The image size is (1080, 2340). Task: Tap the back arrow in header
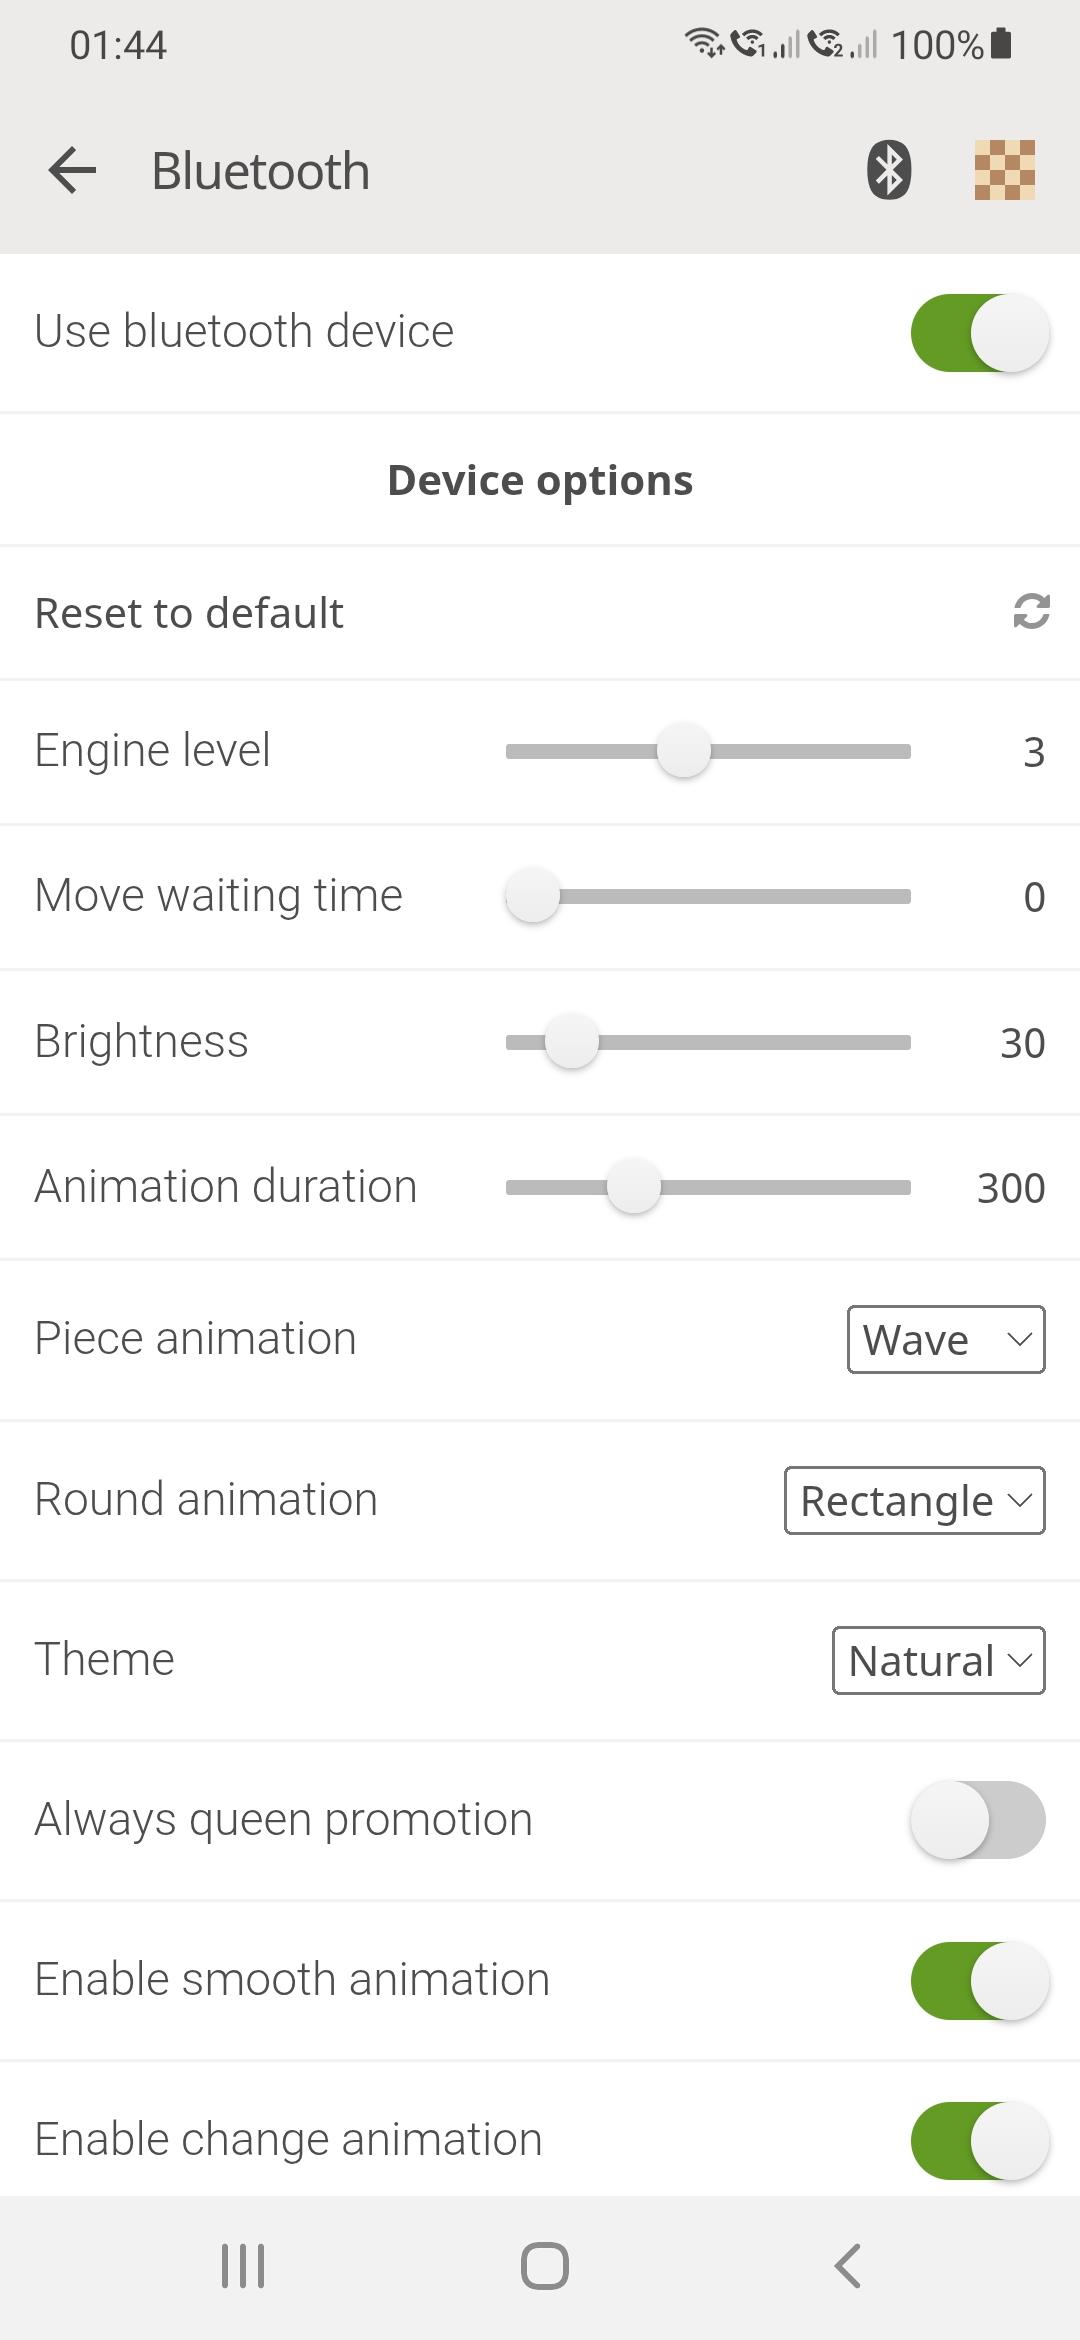72,170
